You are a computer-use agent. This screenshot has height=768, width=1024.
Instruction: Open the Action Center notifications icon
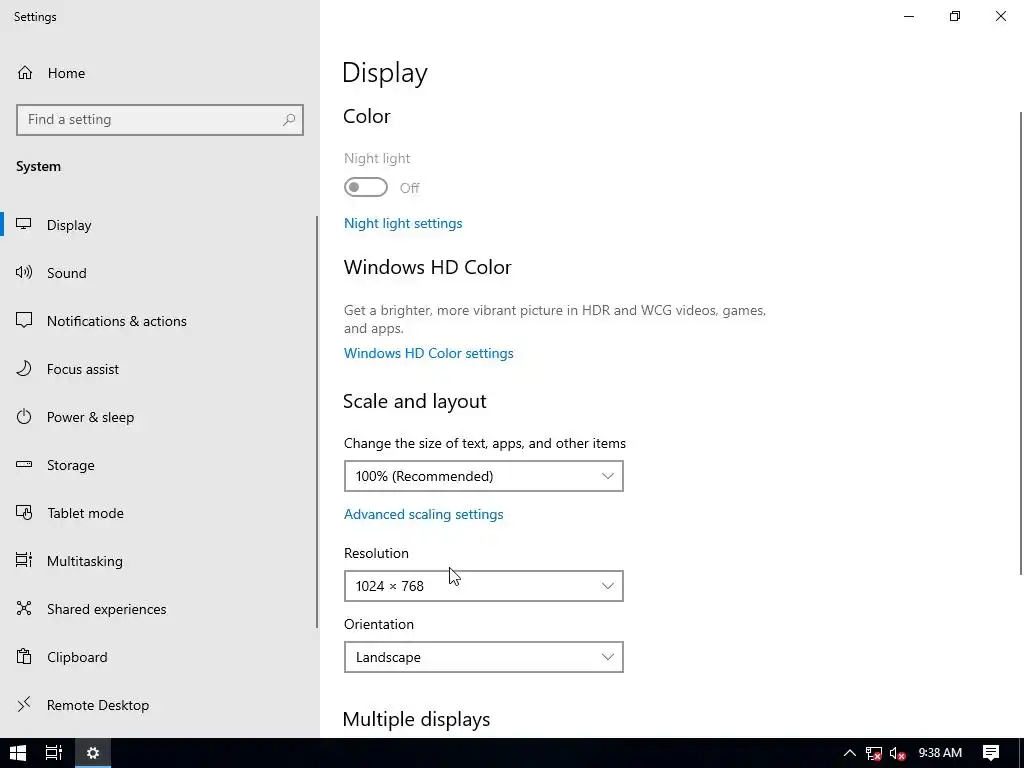[x=991, y=753]
